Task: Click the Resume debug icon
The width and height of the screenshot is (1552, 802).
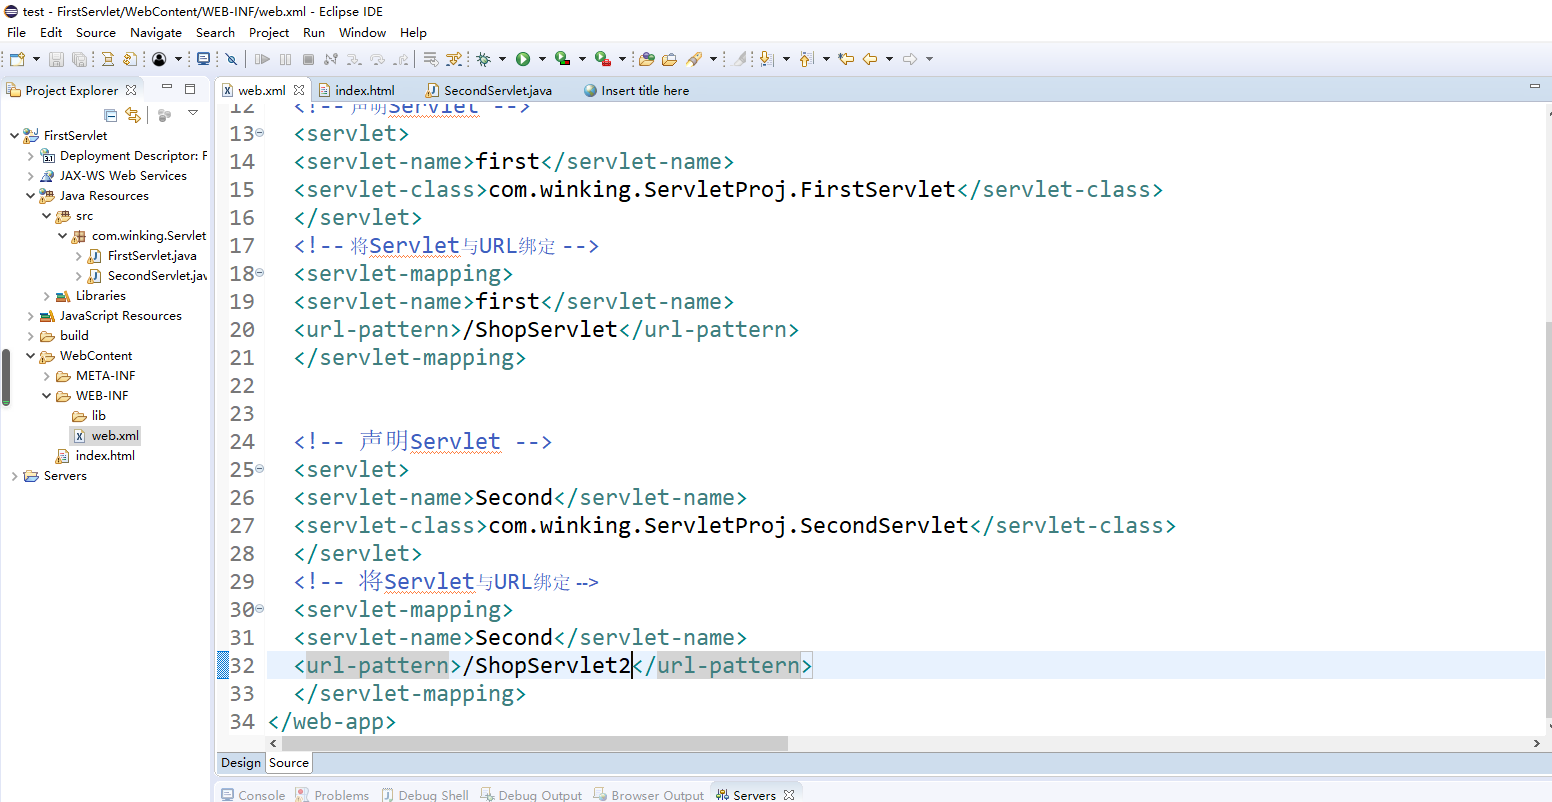Action: 262,59
